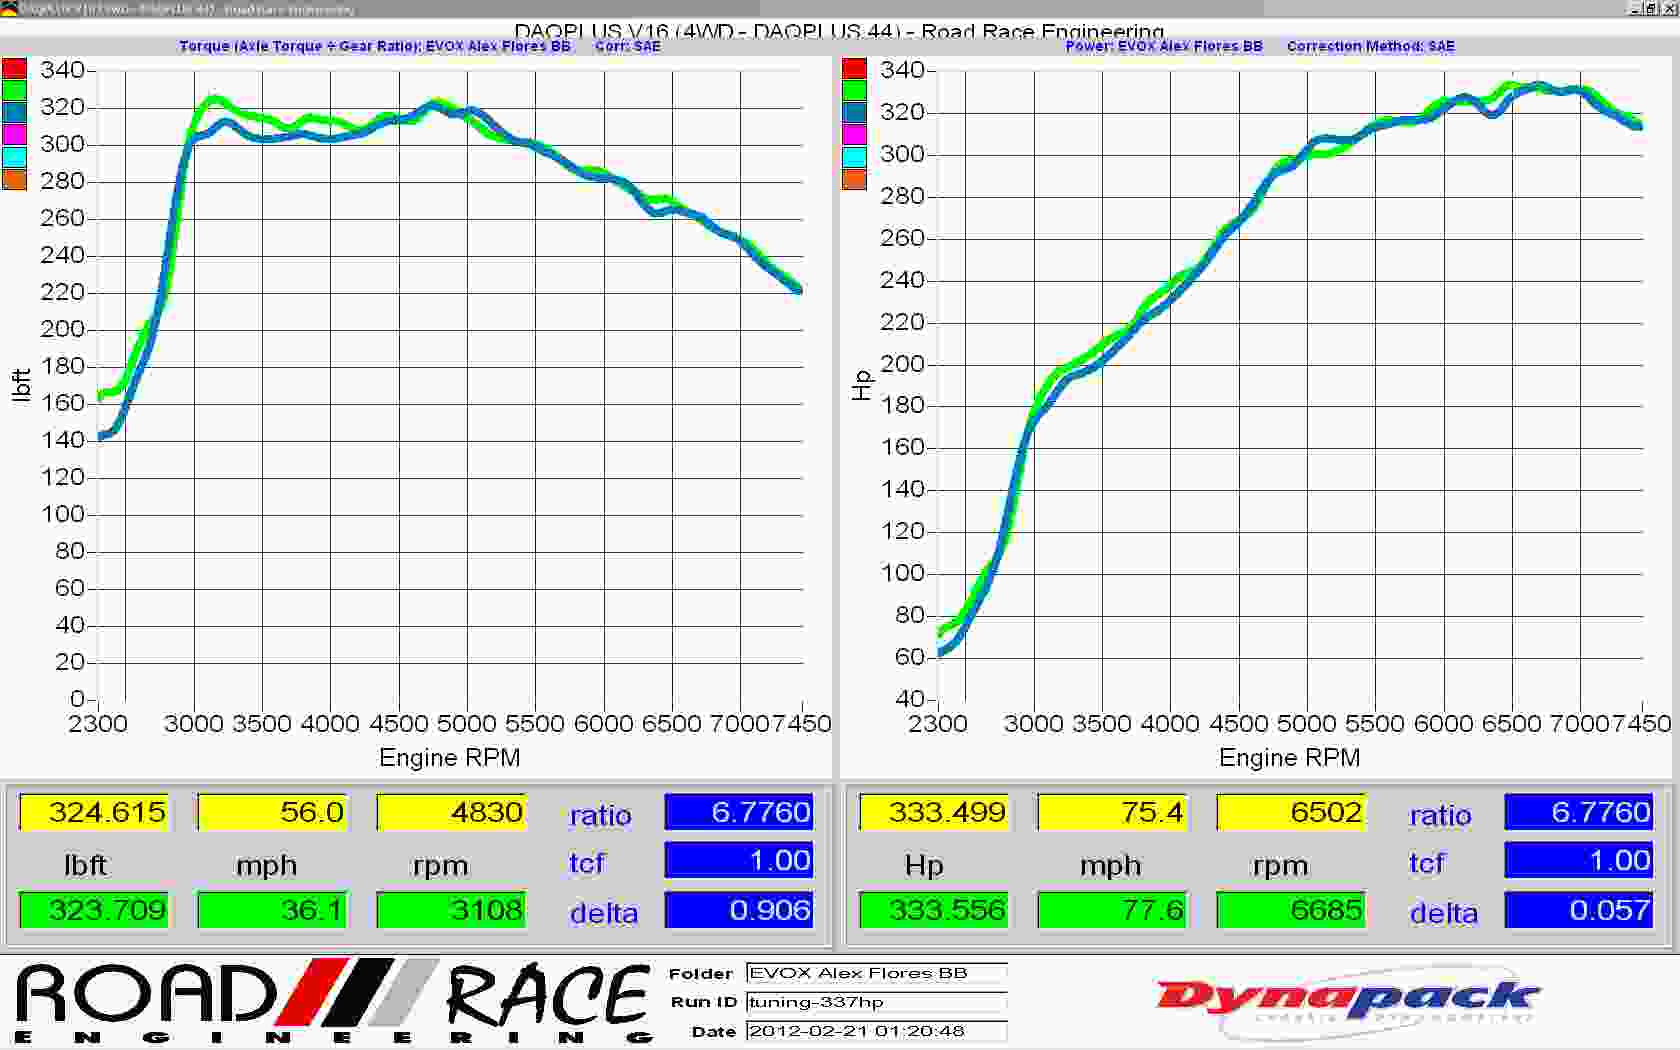
Task: Click the green 333.556 Hp power value
Action: pyautogui.click(x=934, y=910)
